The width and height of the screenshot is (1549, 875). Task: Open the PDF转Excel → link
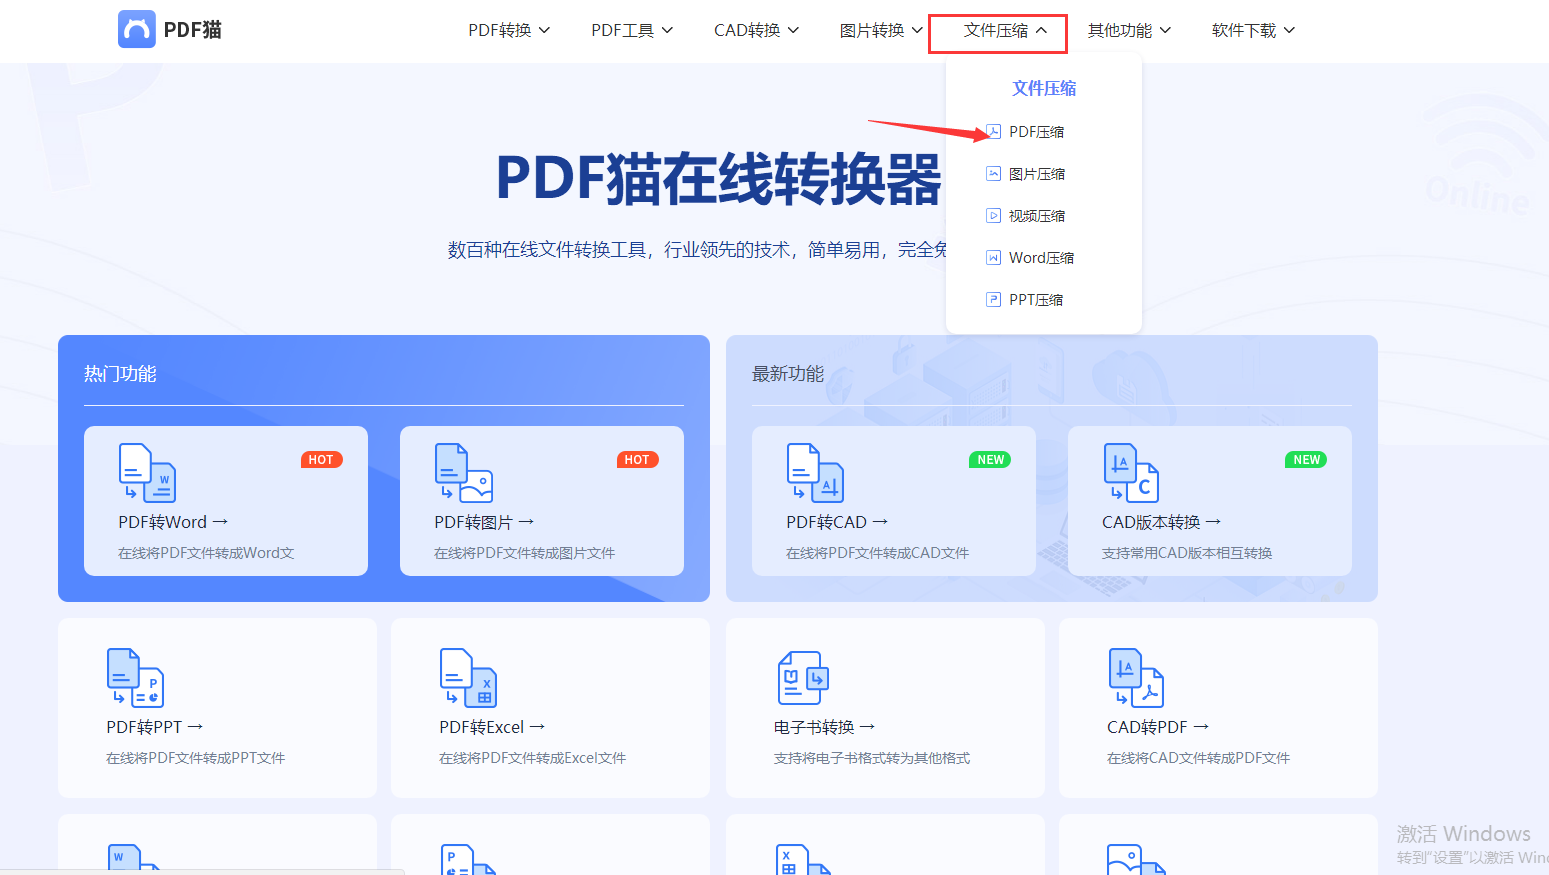point(492,727)
